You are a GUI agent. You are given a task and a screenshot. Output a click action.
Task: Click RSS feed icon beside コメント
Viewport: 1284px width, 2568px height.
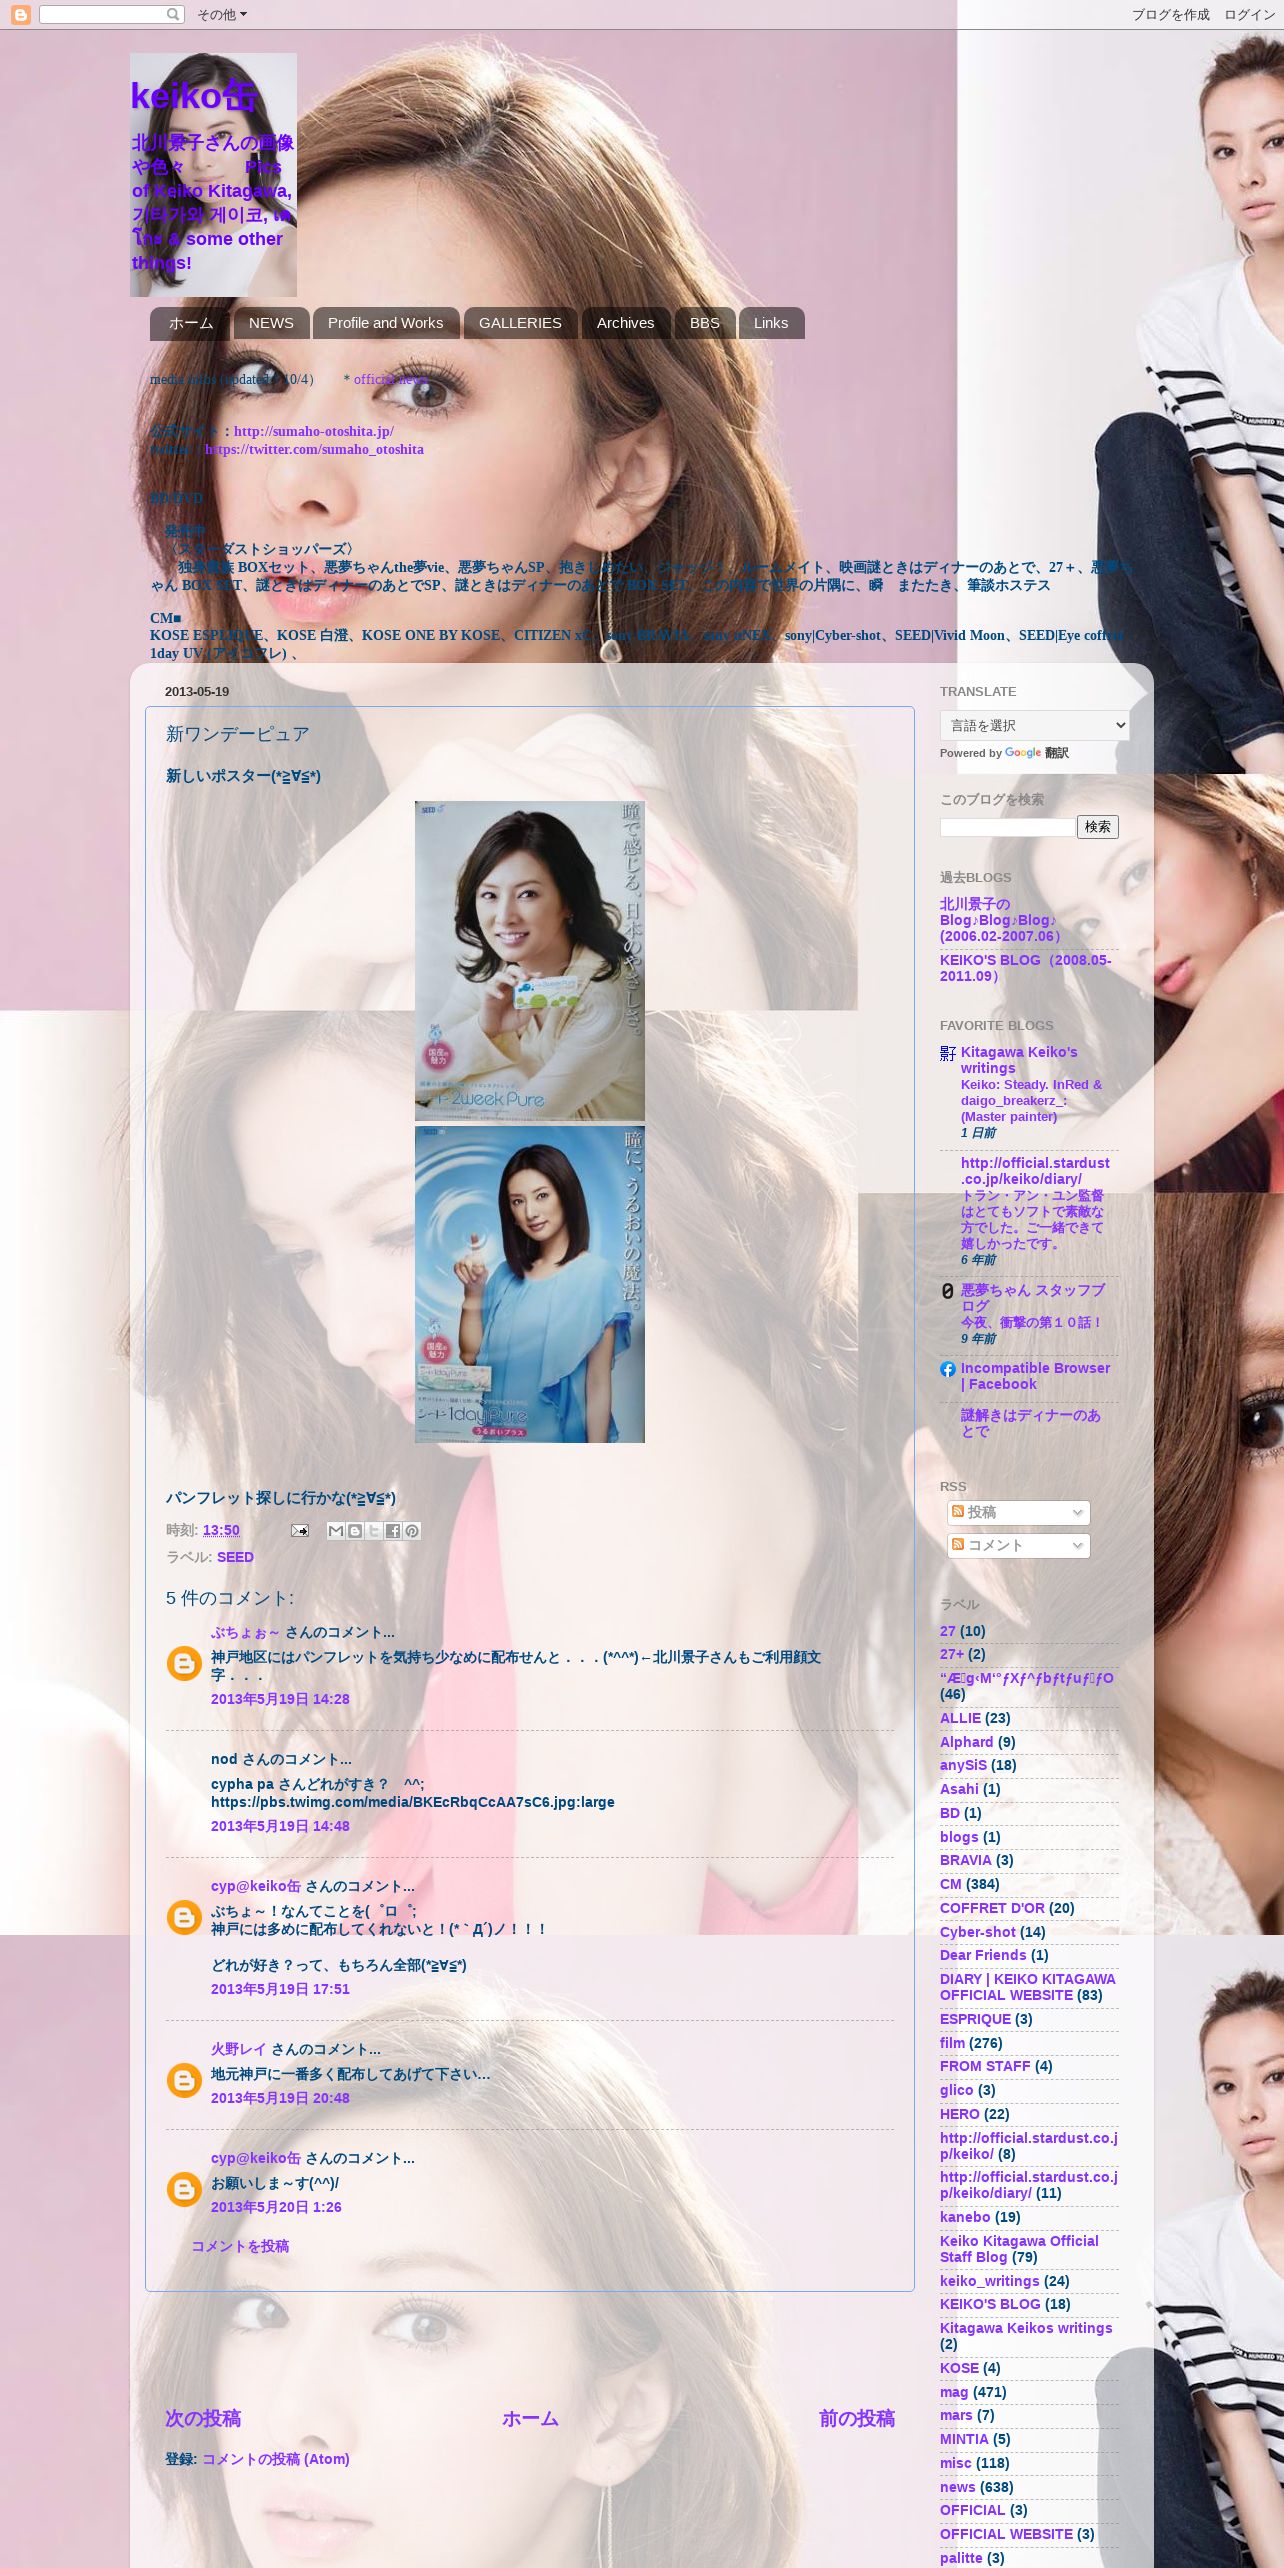tap(958, 1544)
